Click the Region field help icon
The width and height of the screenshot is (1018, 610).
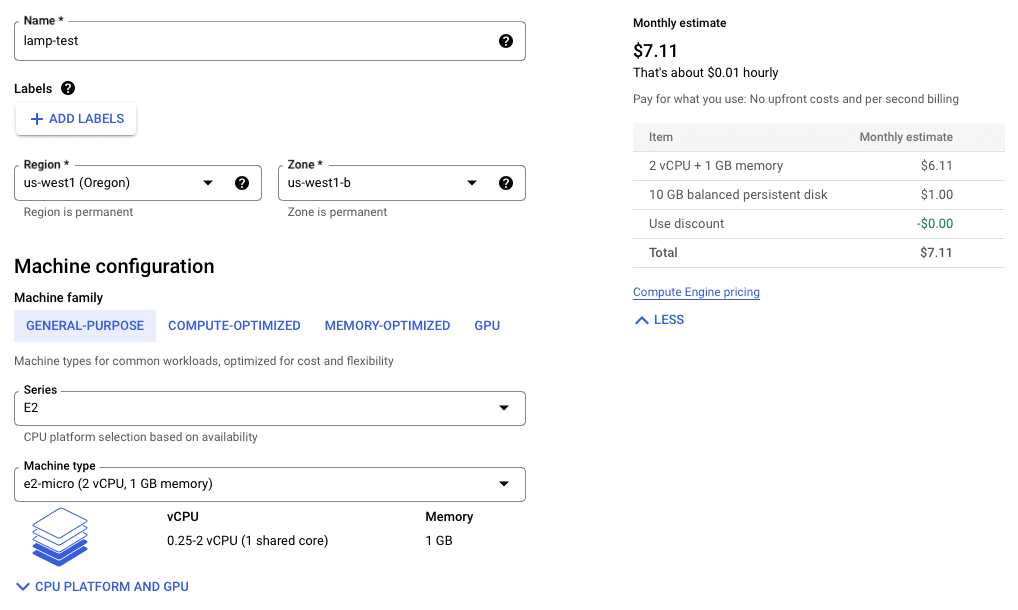point(242,183)
